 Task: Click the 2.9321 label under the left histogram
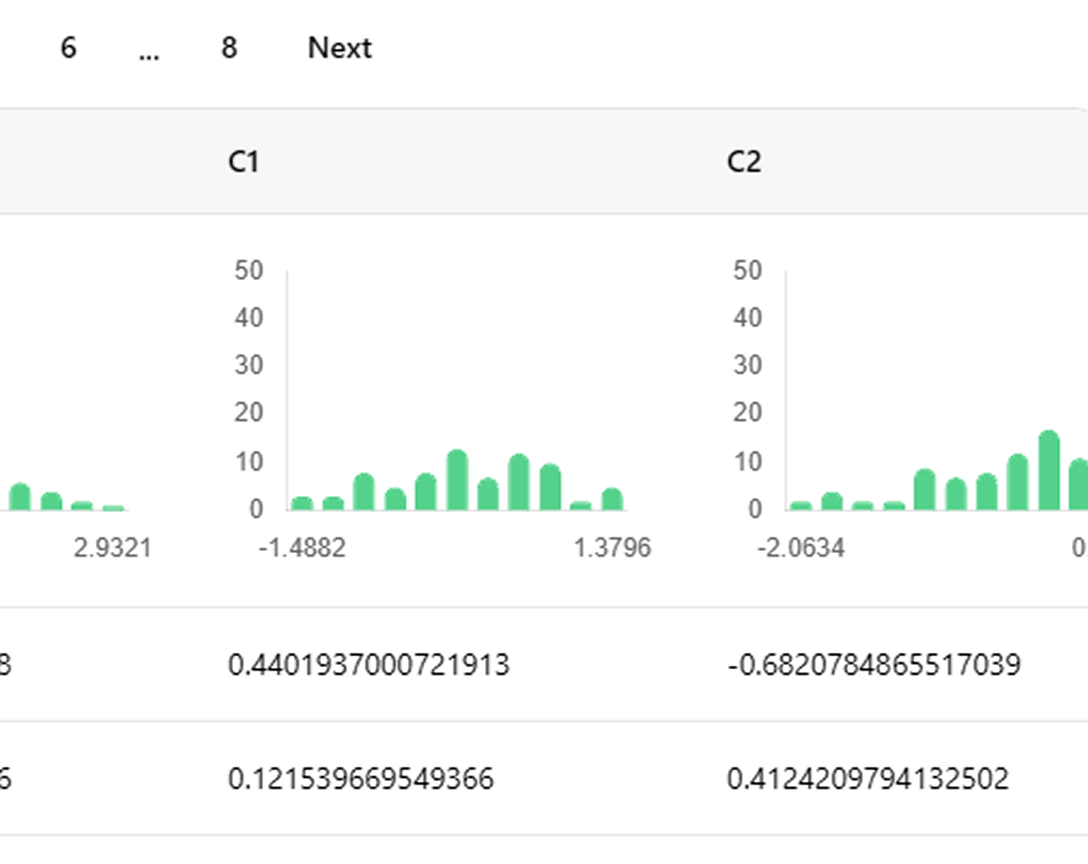tap(113, 549)
